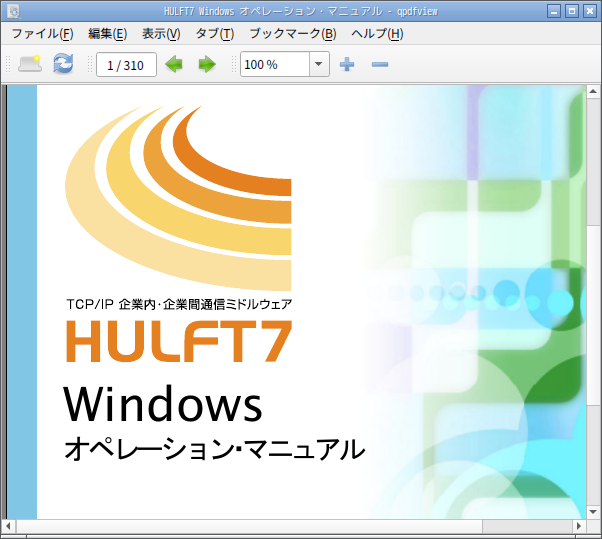
Task: Click the vertical scrollbar up arrow
Action: click(593, 92)
